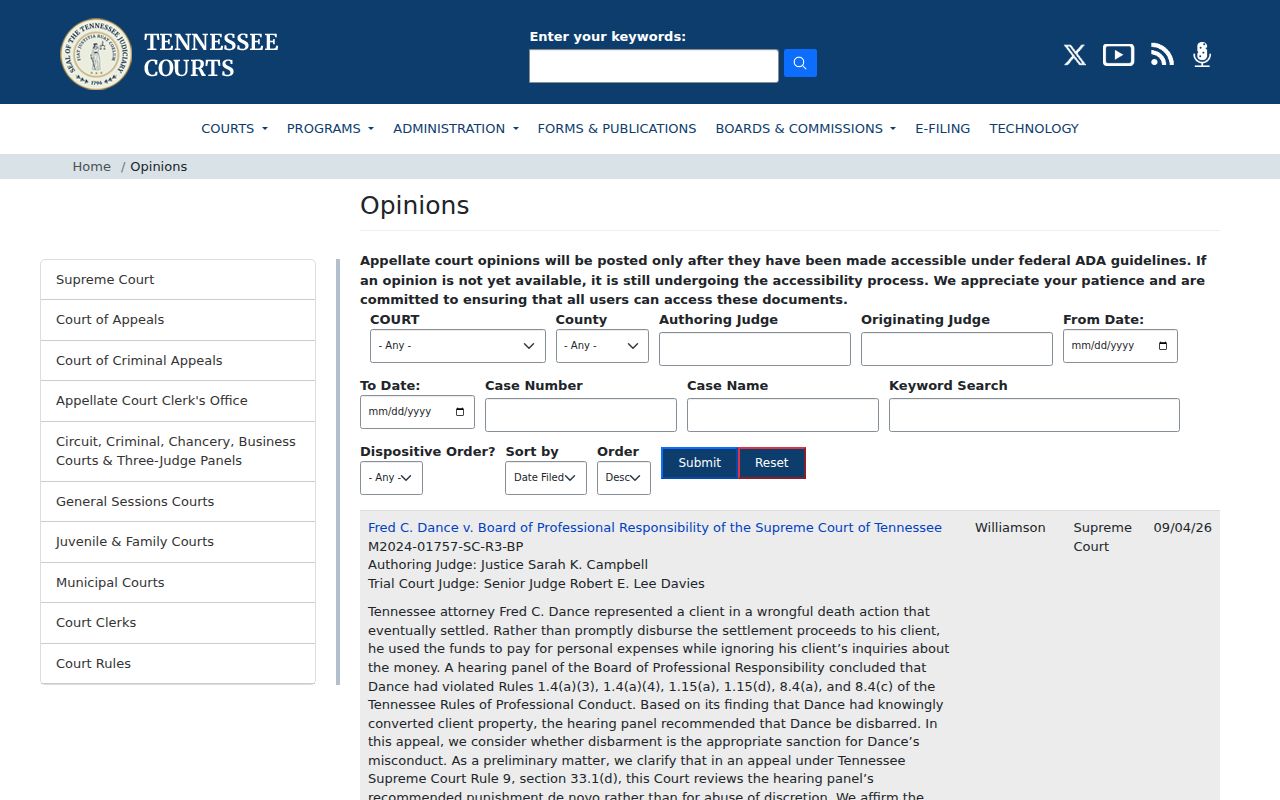Open Juvenile & Family Courts sidebar item

(178, 542)
